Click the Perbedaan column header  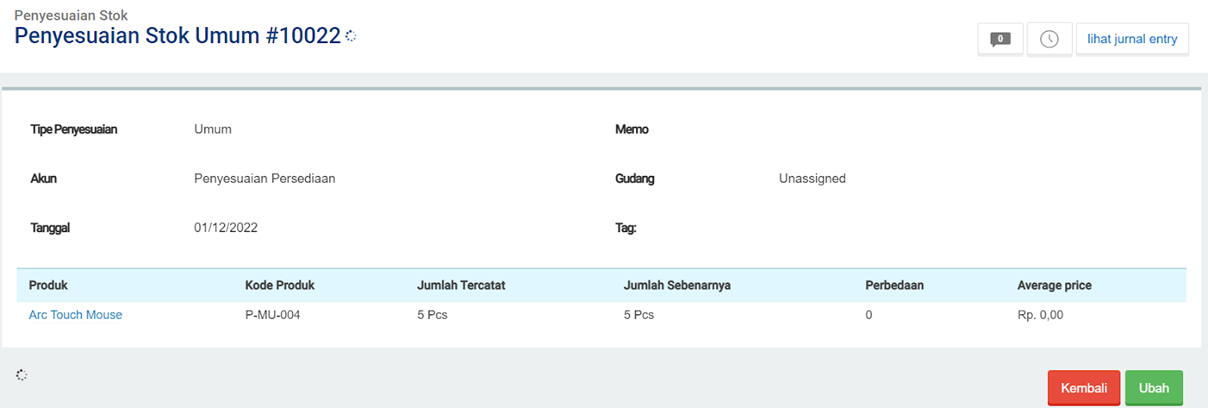(894, 285)
